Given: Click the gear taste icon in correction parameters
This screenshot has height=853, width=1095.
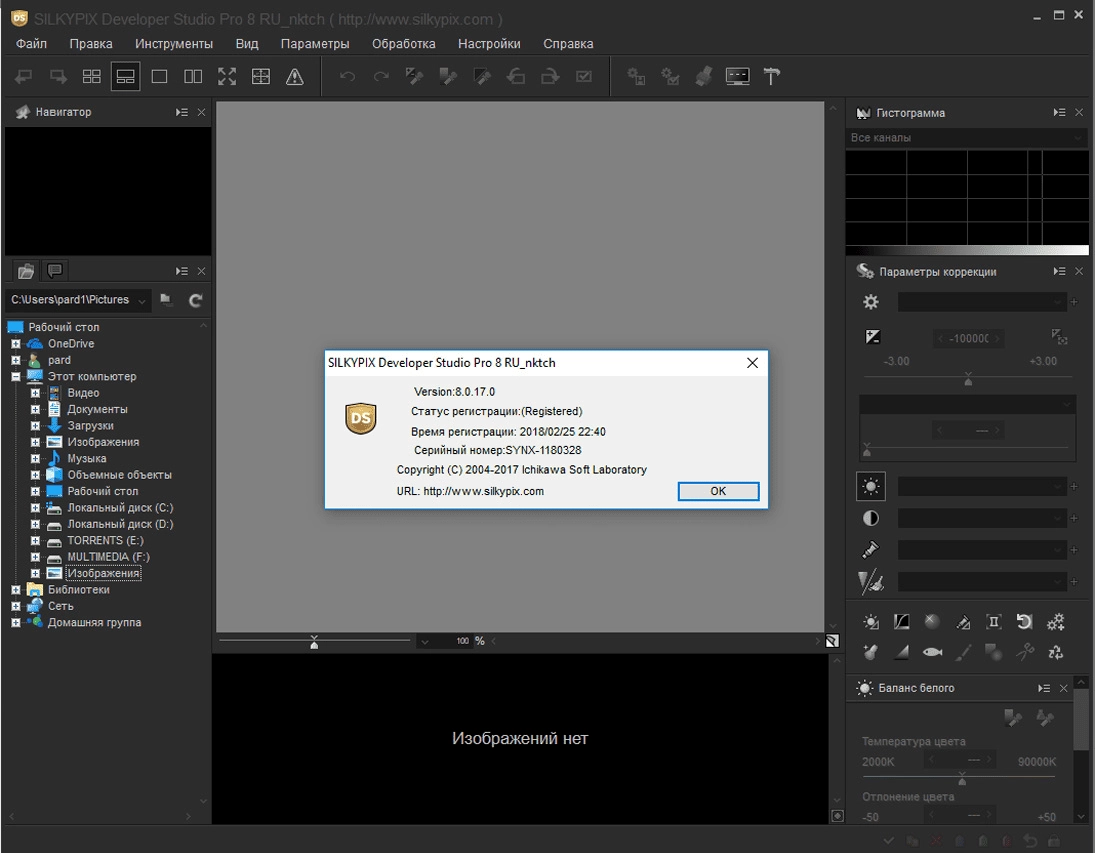Looking at the screenshot, I should pos(871,302).
